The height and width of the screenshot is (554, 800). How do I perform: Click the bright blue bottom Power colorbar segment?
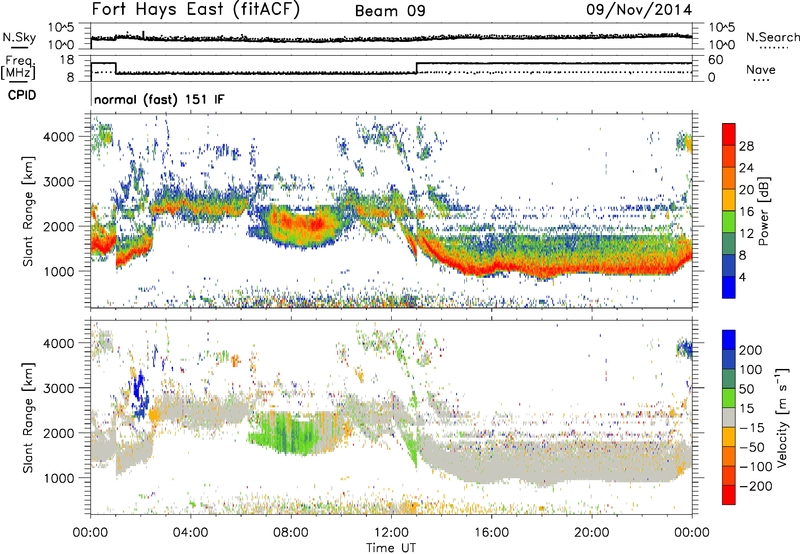click(x=729, y=287)
